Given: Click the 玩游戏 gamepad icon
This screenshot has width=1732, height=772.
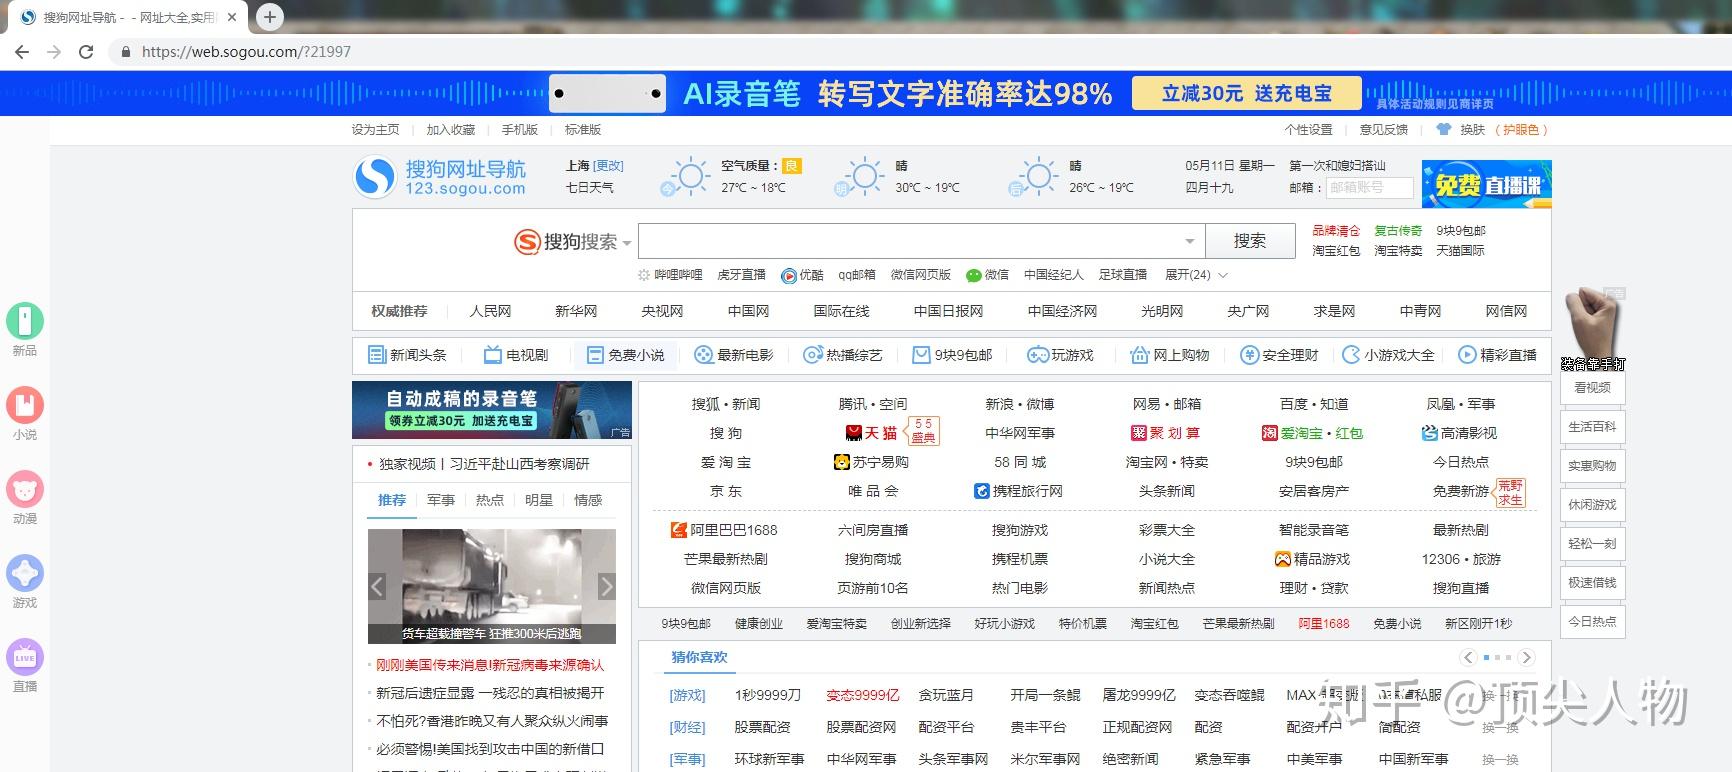Looking at the screenshot, I should point(1038,355).
